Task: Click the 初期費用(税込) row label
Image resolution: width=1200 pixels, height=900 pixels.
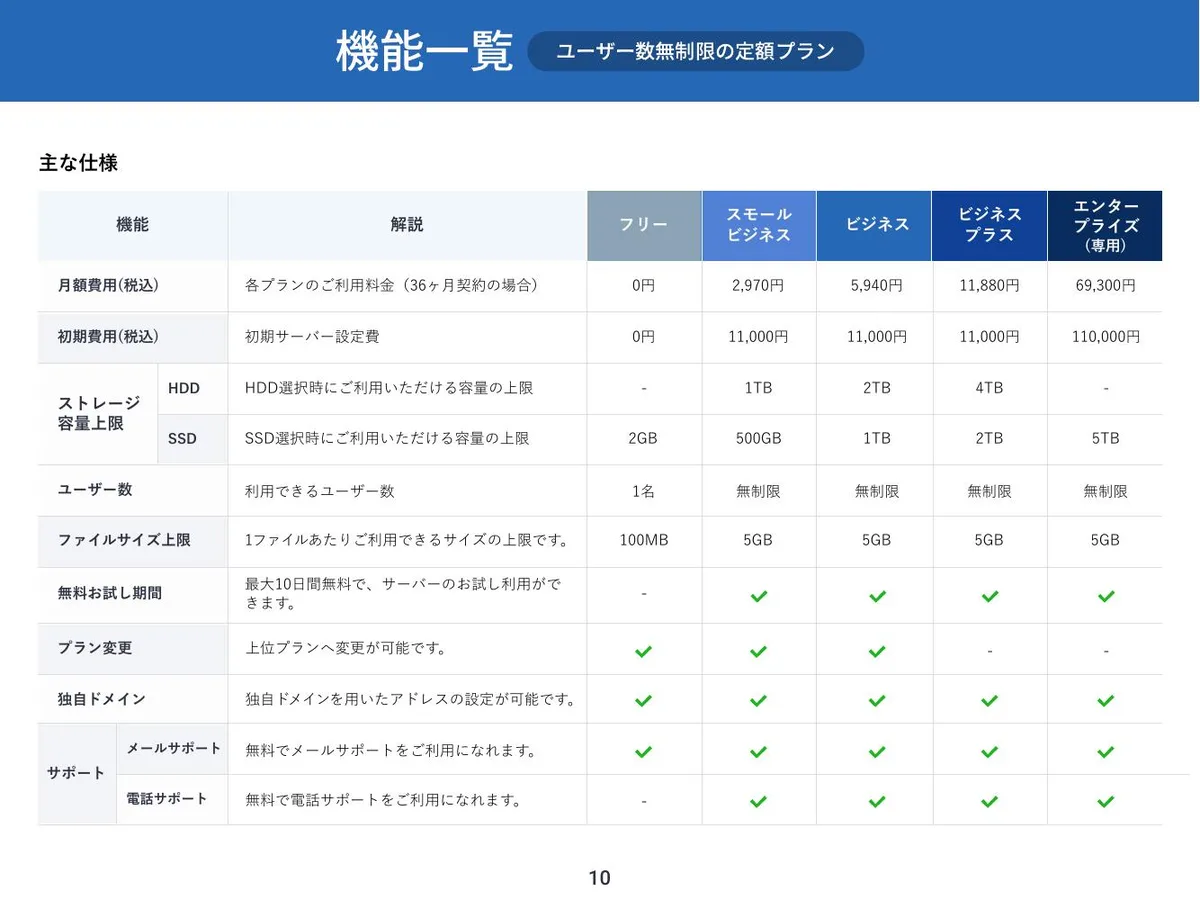Action: click(108, 337)
